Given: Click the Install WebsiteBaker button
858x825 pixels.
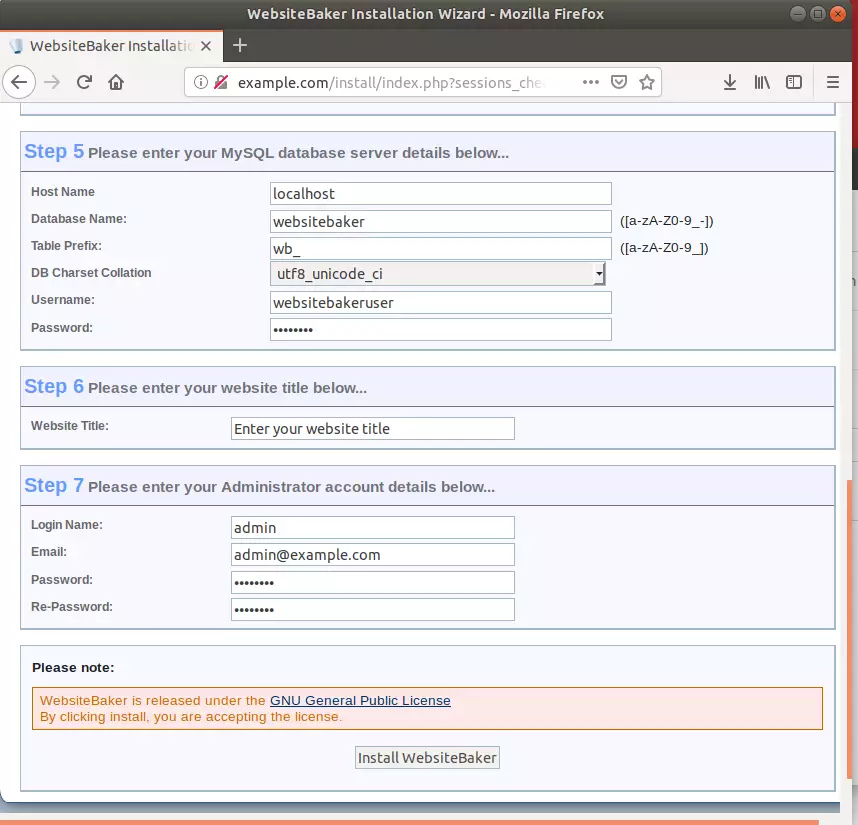Looking at the screenshot, I should [x=427, y=758].
